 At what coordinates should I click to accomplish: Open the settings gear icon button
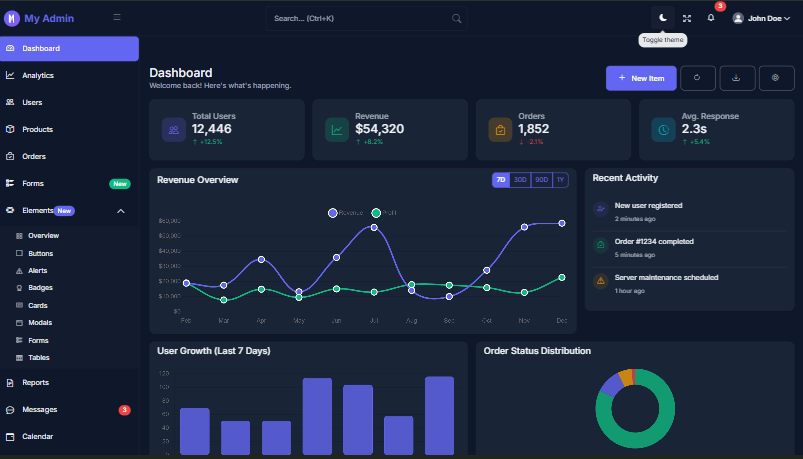coord(776,78)
